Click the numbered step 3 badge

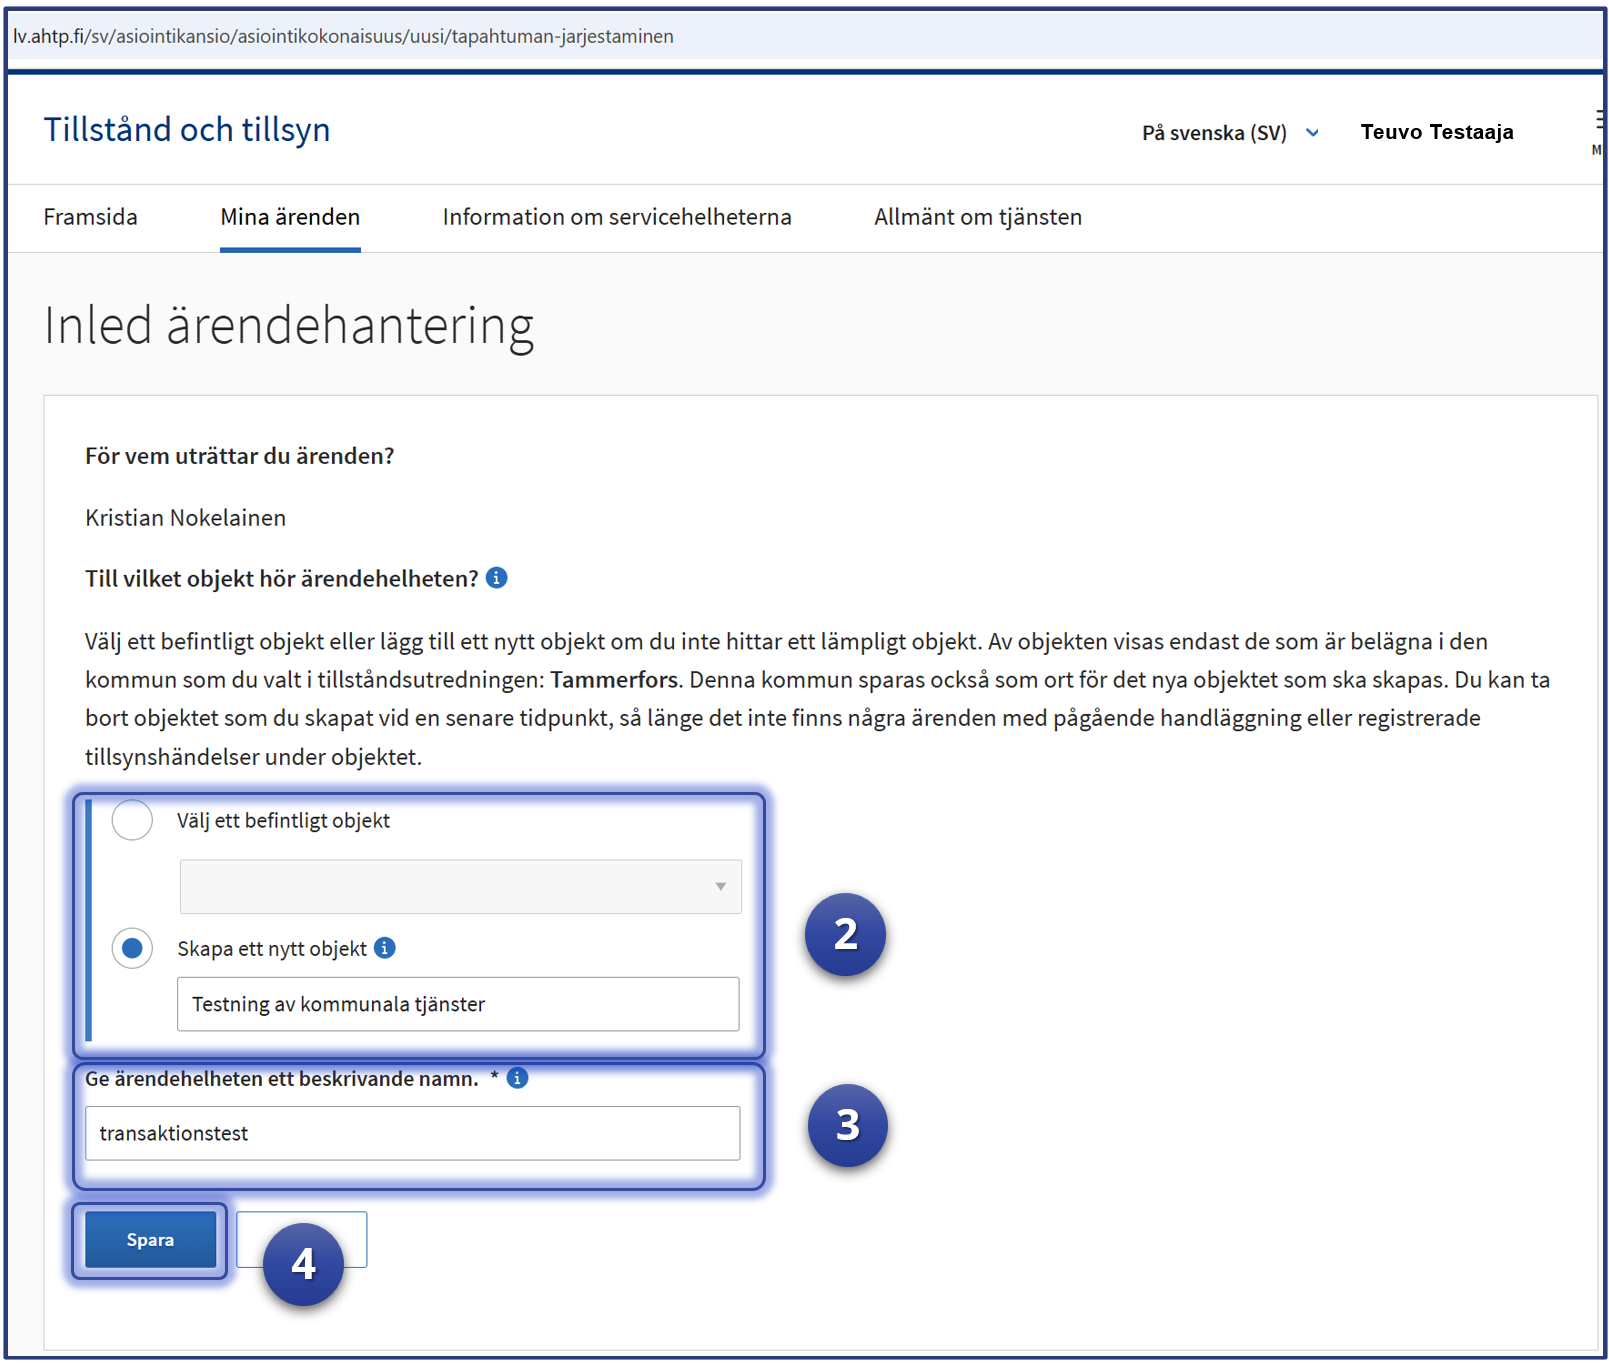847,1125
